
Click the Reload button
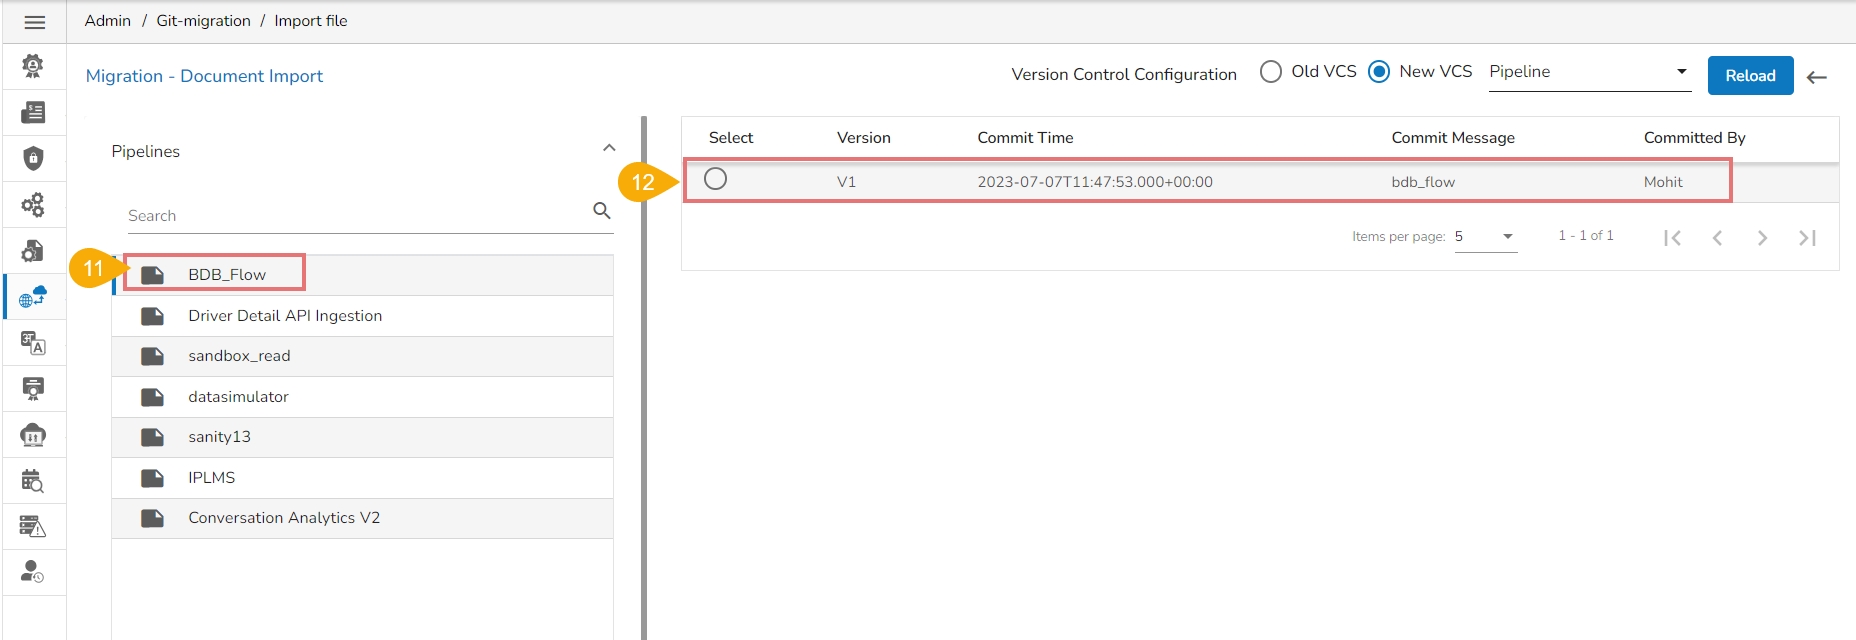[1750, 76]
